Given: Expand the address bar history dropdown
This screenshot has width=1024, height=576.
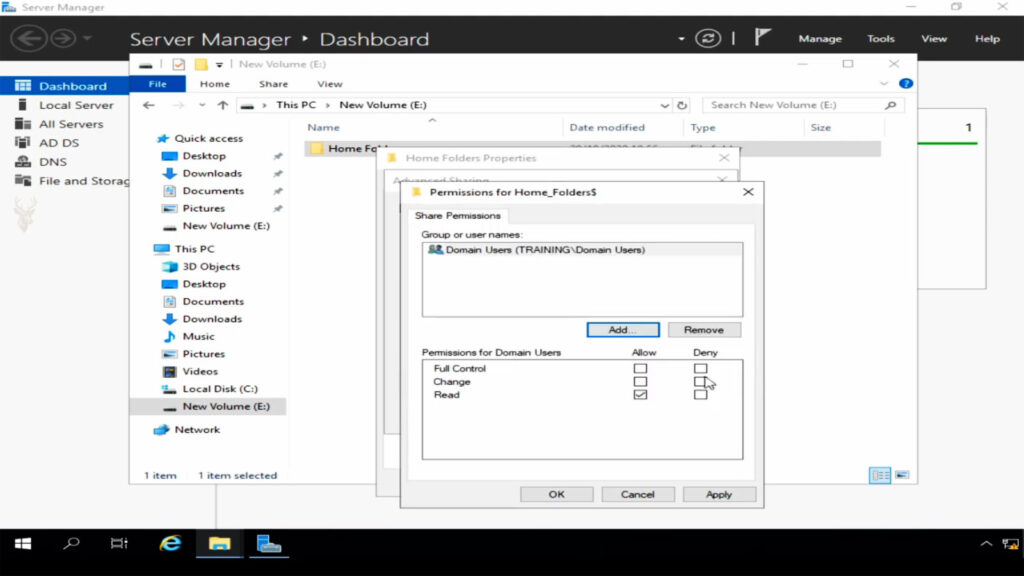Looking at the screenshot, I should coord(664,105).
